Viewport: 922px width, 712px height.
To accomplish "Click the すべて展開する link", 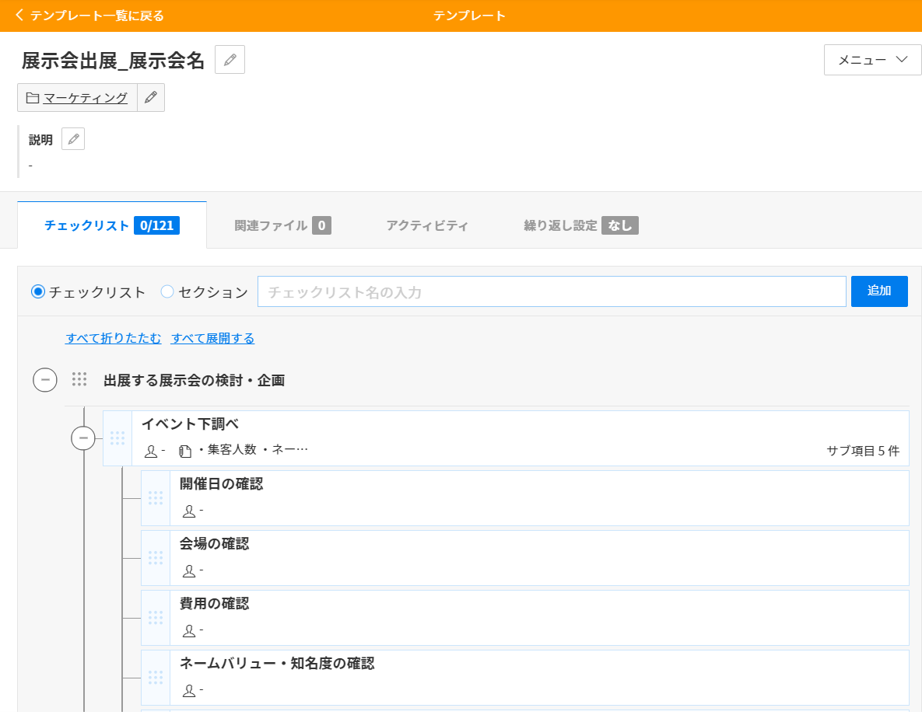I will 212,338.
